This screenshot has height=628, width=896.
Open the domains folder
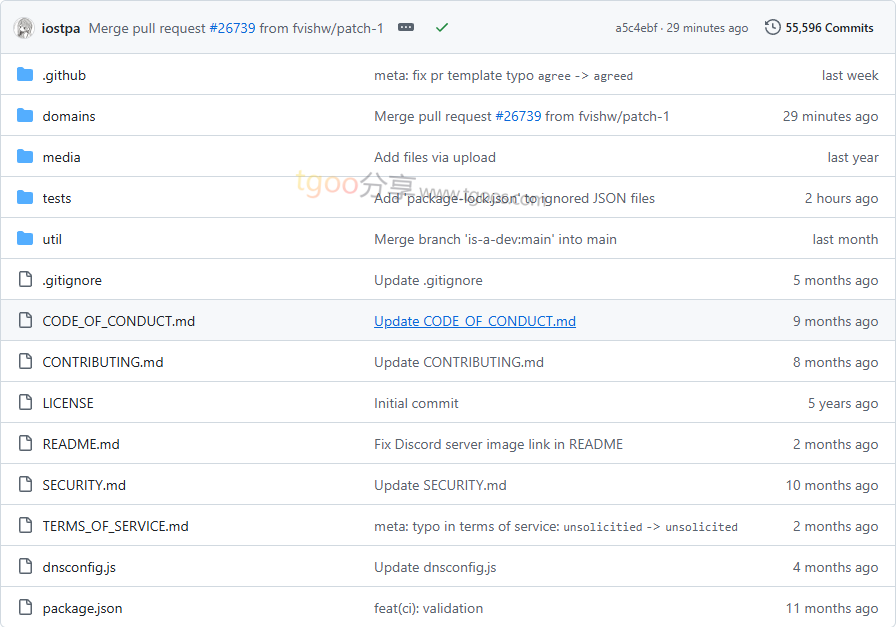(x=69, y=116)
